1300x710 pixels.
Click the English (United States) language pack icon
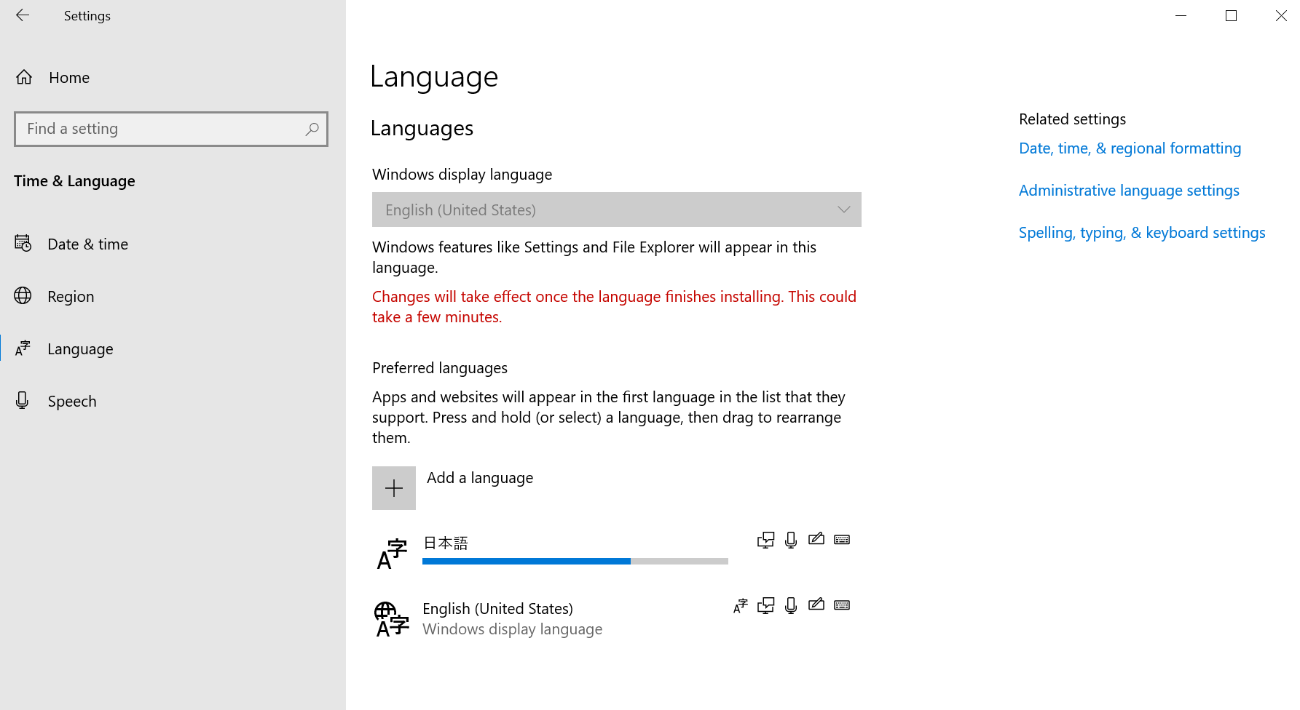(392, 619)
